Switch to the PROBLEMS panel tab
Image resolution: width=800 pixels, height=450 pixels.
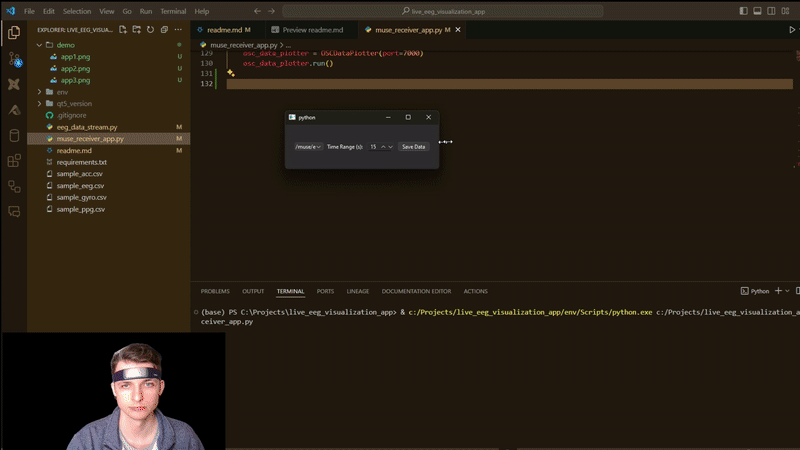pyautogui.click(x=215, y=291)
